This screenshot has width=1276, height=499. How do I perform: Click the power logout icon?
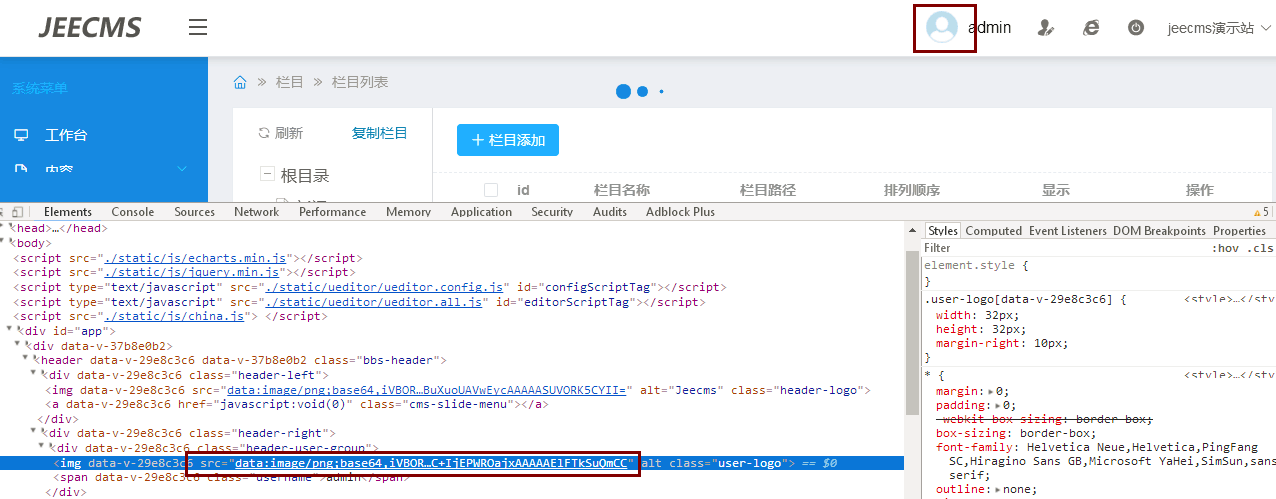click(1136, 28)
